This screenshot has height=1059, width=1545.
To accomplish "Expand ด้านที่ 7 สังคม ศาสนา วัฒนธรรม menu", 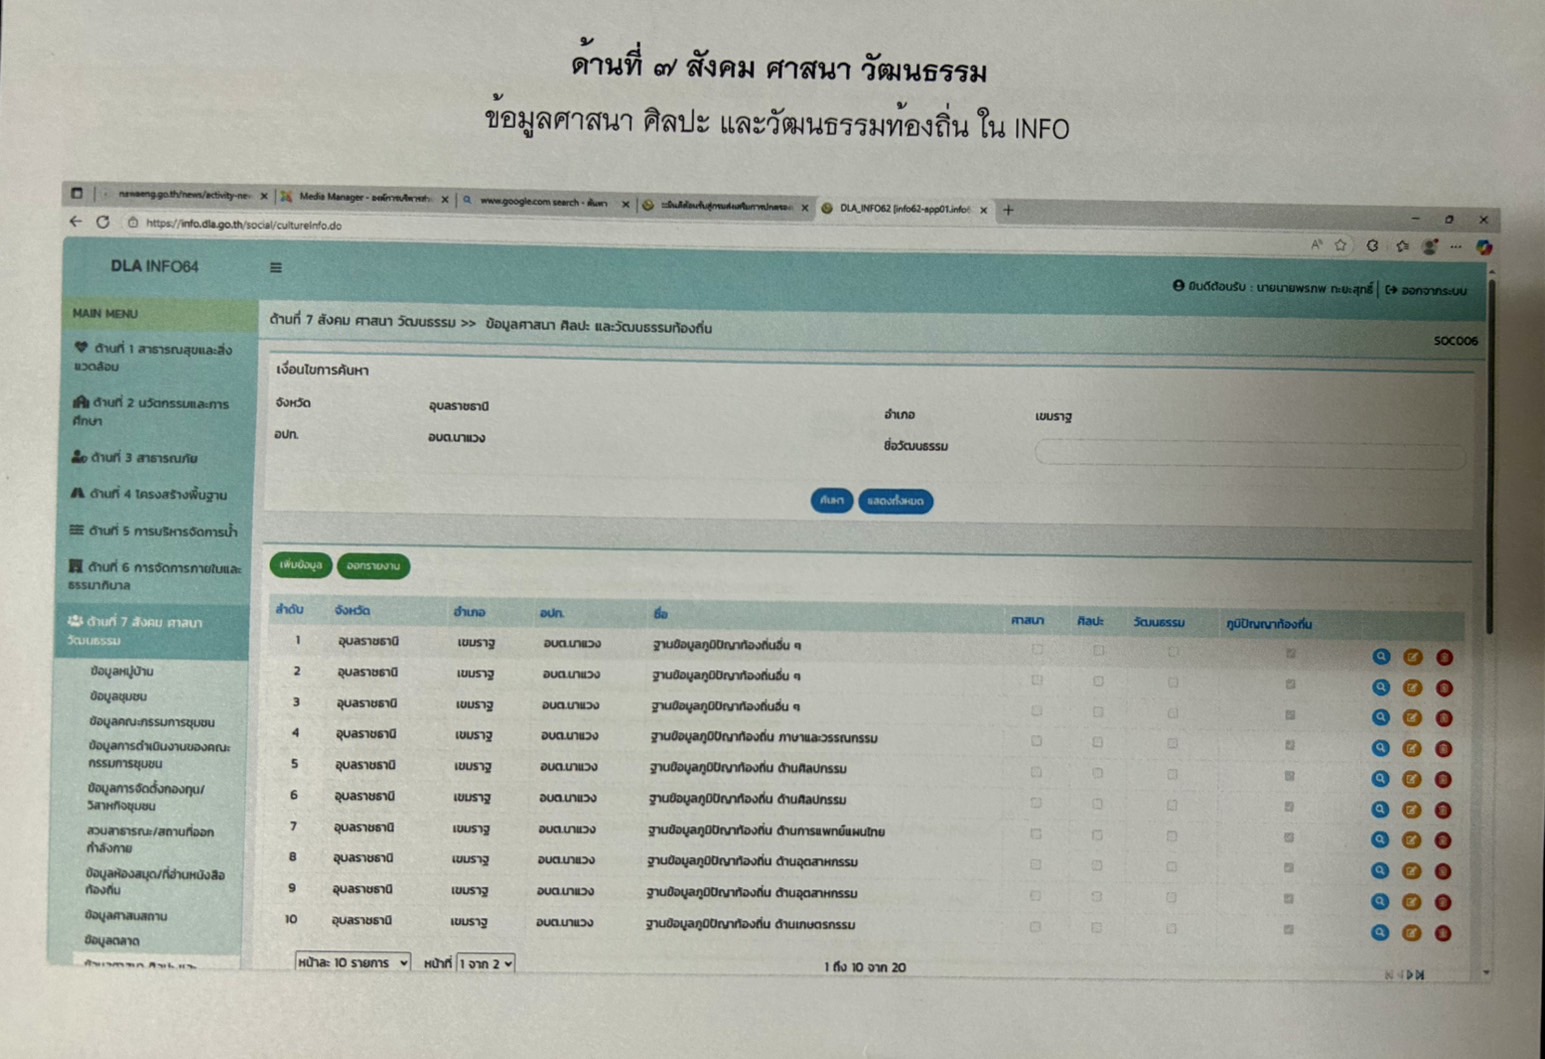I will click(x=150, y=631).
